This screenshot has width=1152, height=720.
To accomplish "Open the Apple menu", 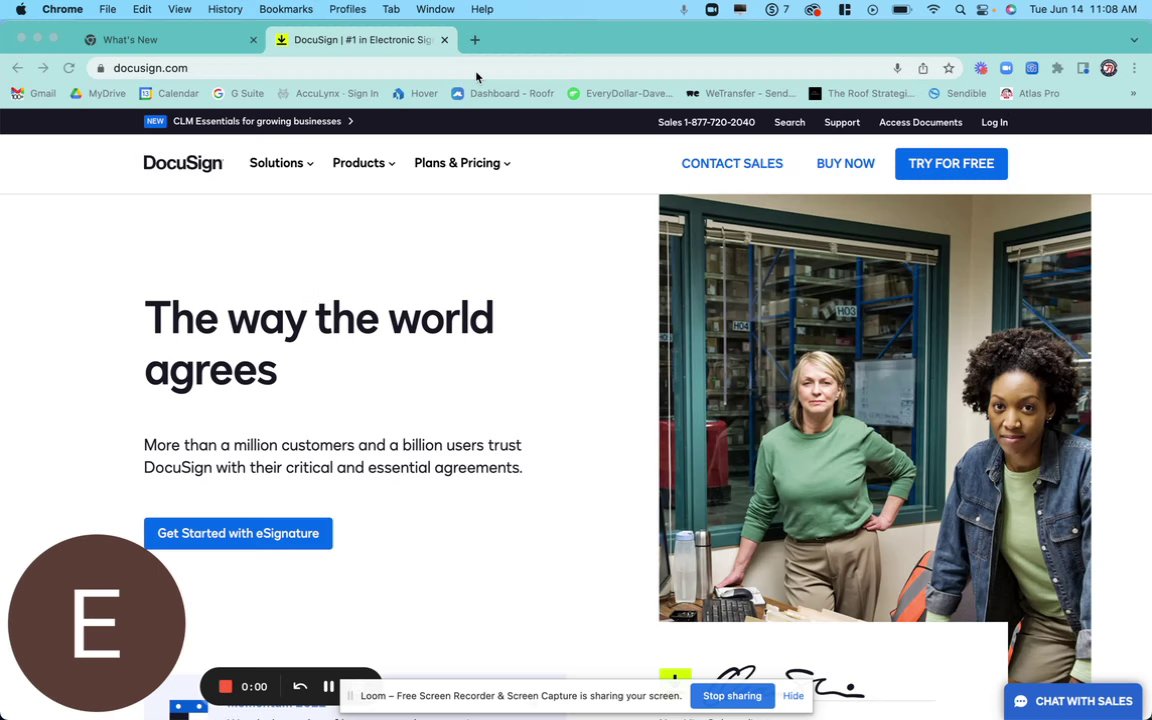I will (x=21, y=10).
